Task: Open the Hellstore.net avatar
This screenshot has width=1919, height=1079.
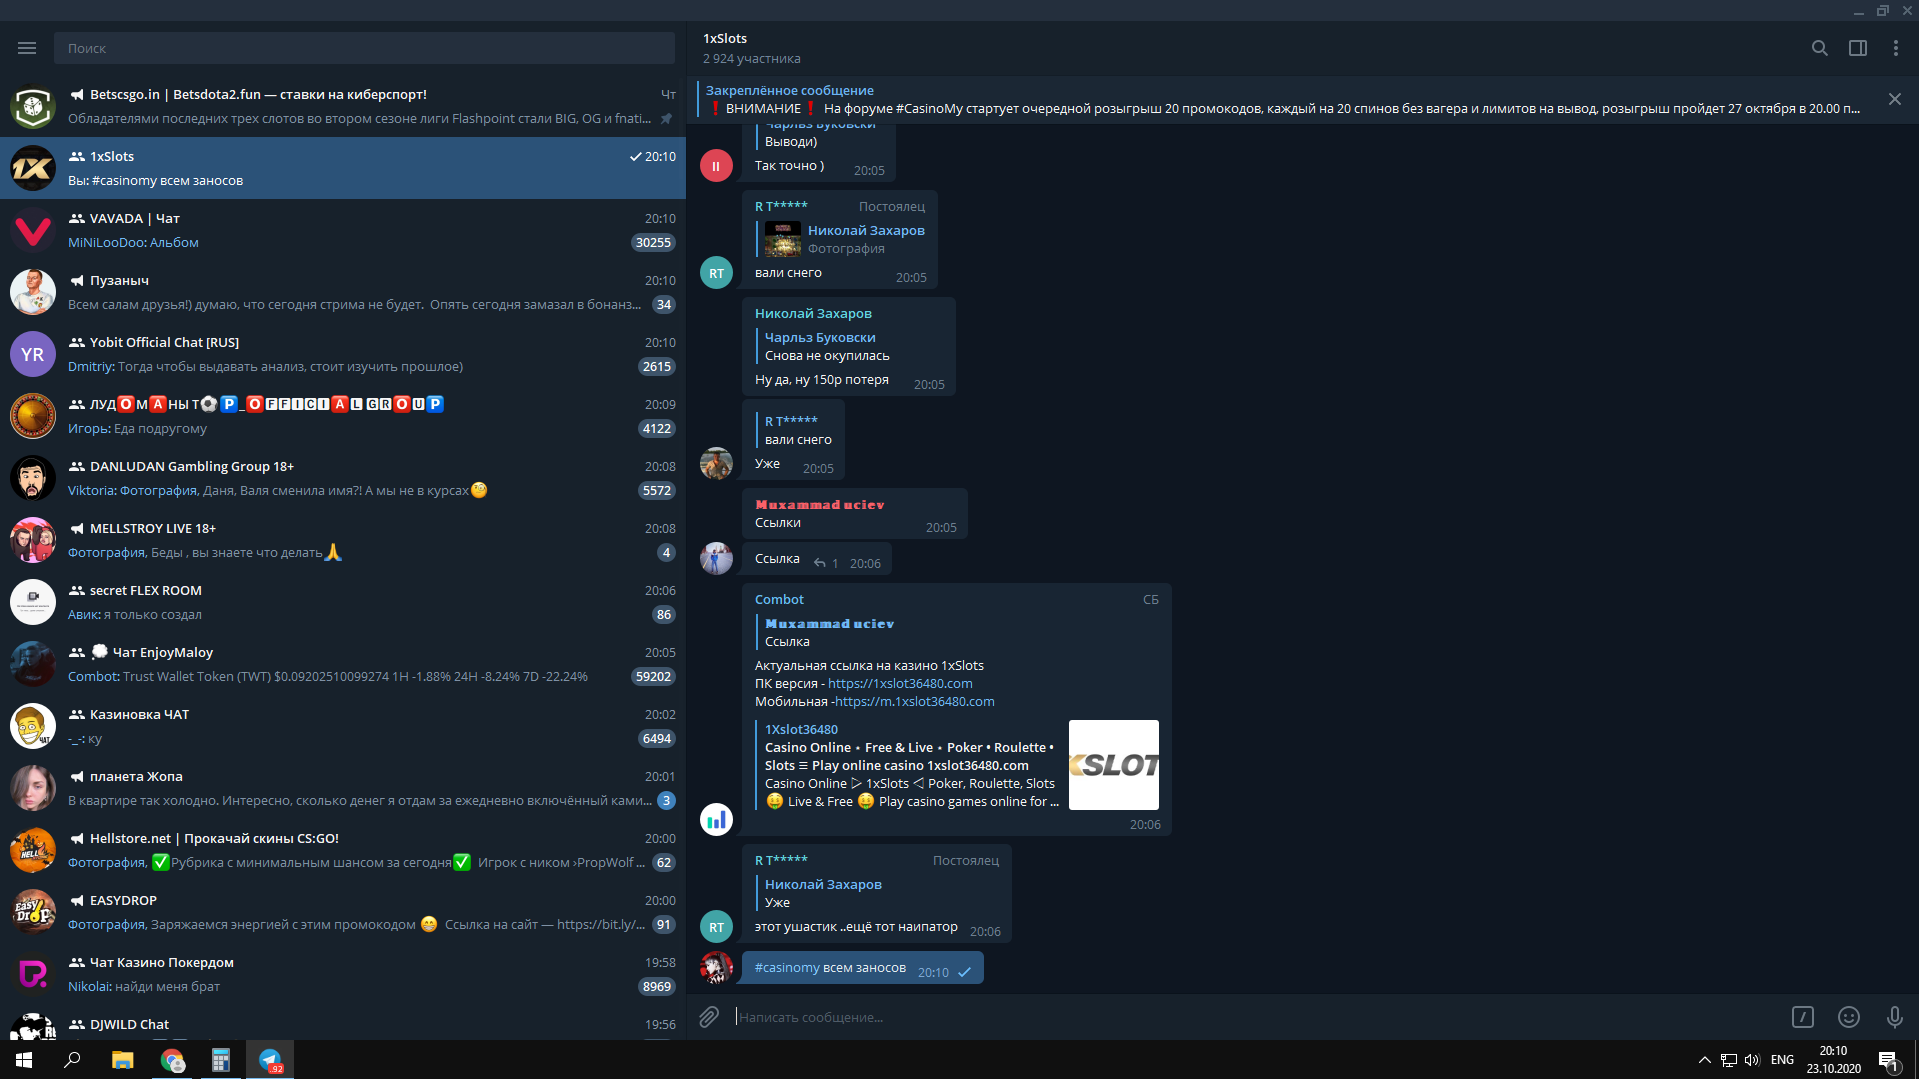Action: (33, 850)
